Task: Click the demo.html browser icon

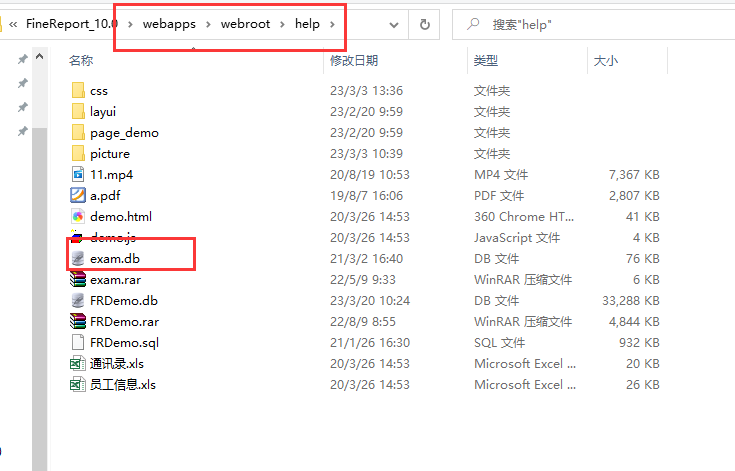Action: point(78,216)
